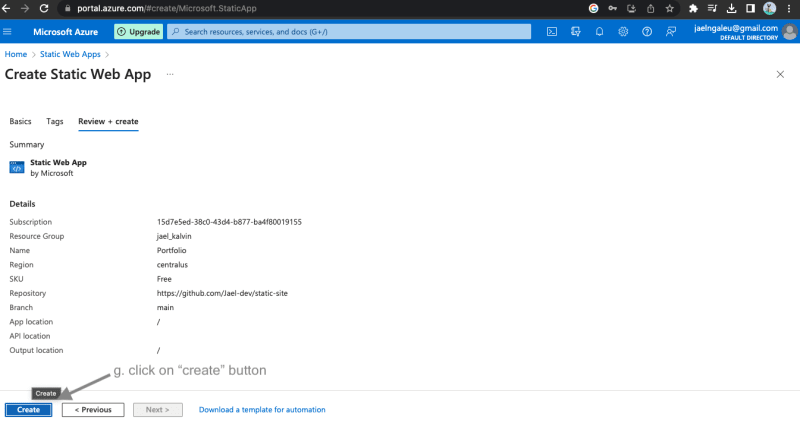Go back with the Previous button
Viewport: 800px width, 423px height.
tap(93, 410)
